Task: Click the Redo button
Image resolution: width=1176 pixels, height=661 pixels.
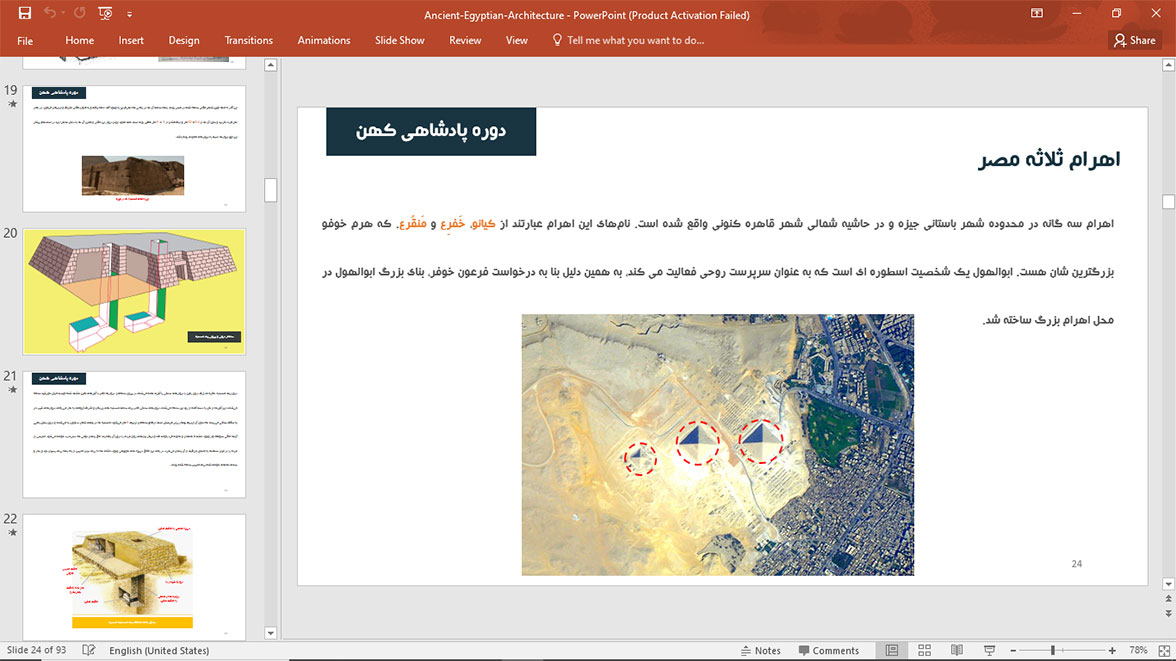Action: [80, 14]
